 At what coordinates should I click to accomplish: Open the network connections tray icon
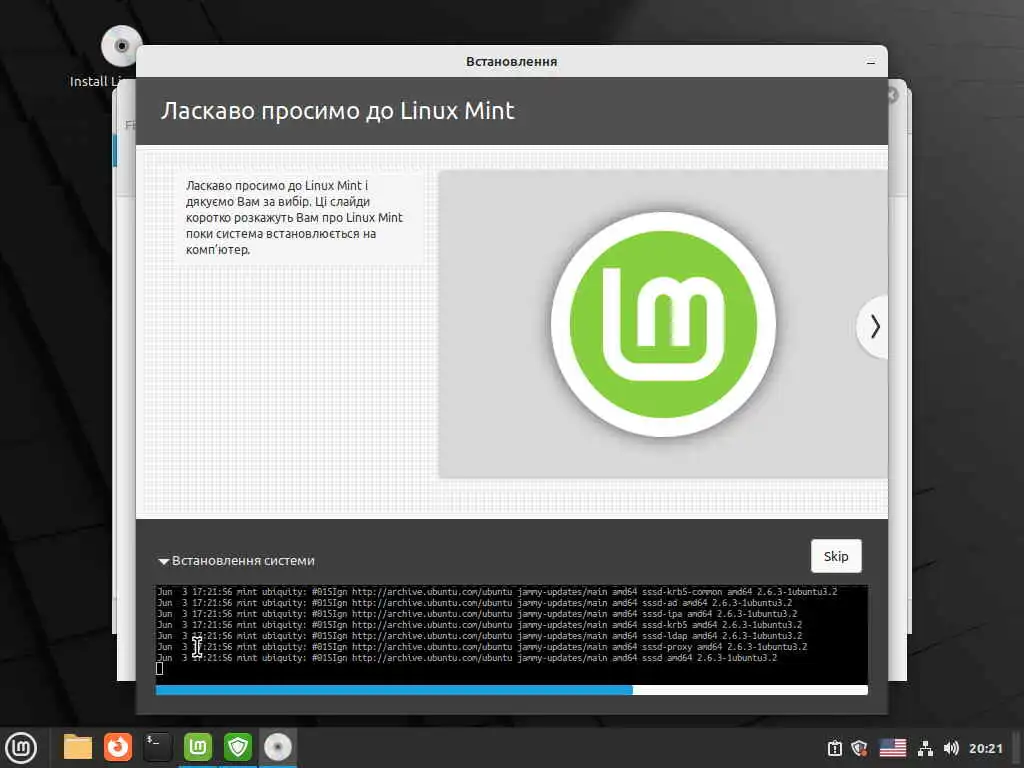pos(925,748)
